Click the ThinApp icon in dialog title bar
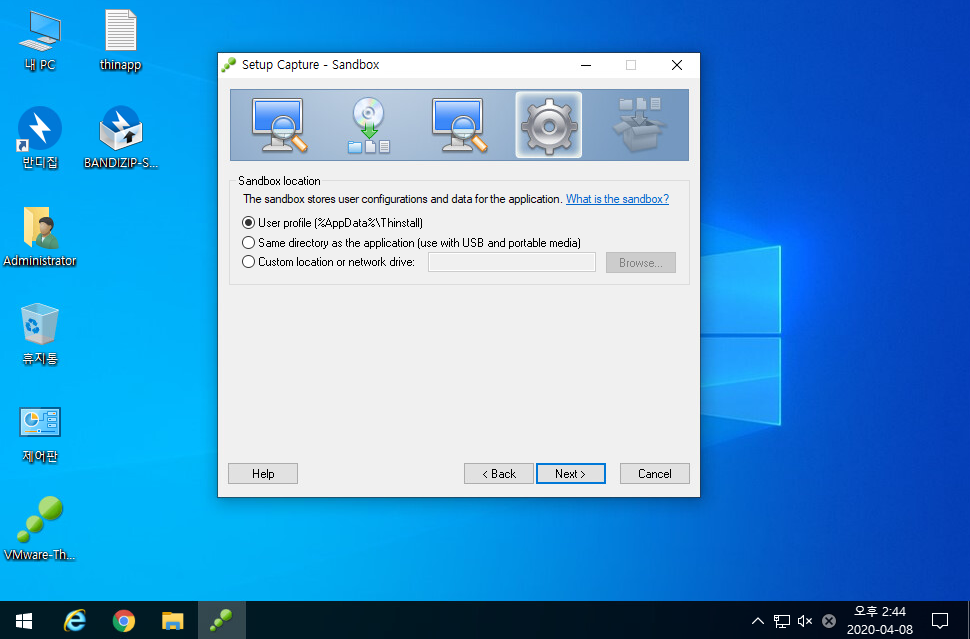 coord(229,65)
